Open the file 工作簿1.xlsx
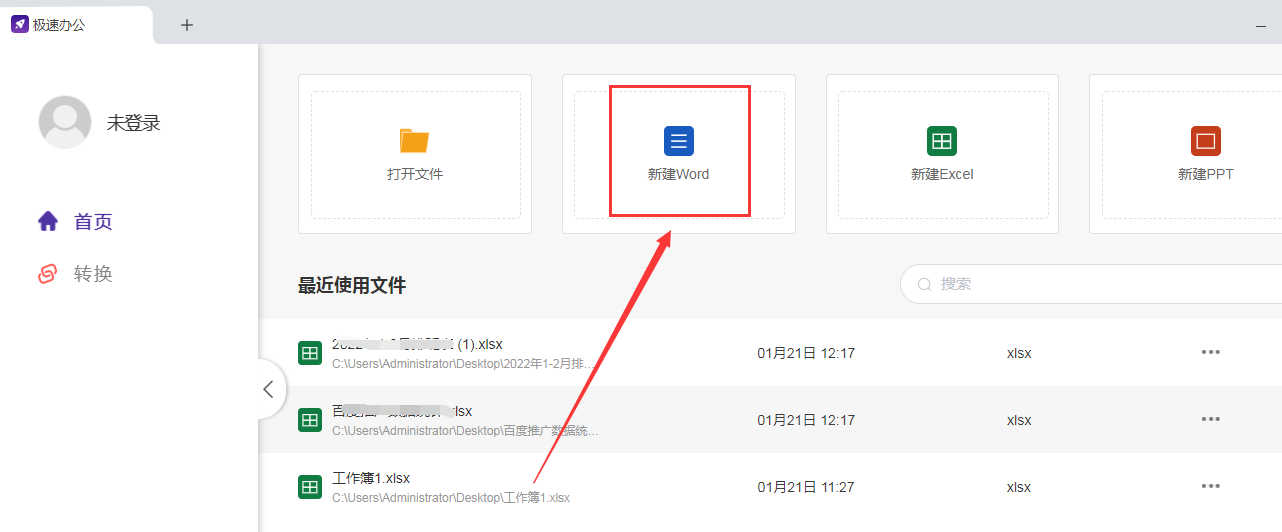This screenshot has height=532, width=1282. (371, 478)
